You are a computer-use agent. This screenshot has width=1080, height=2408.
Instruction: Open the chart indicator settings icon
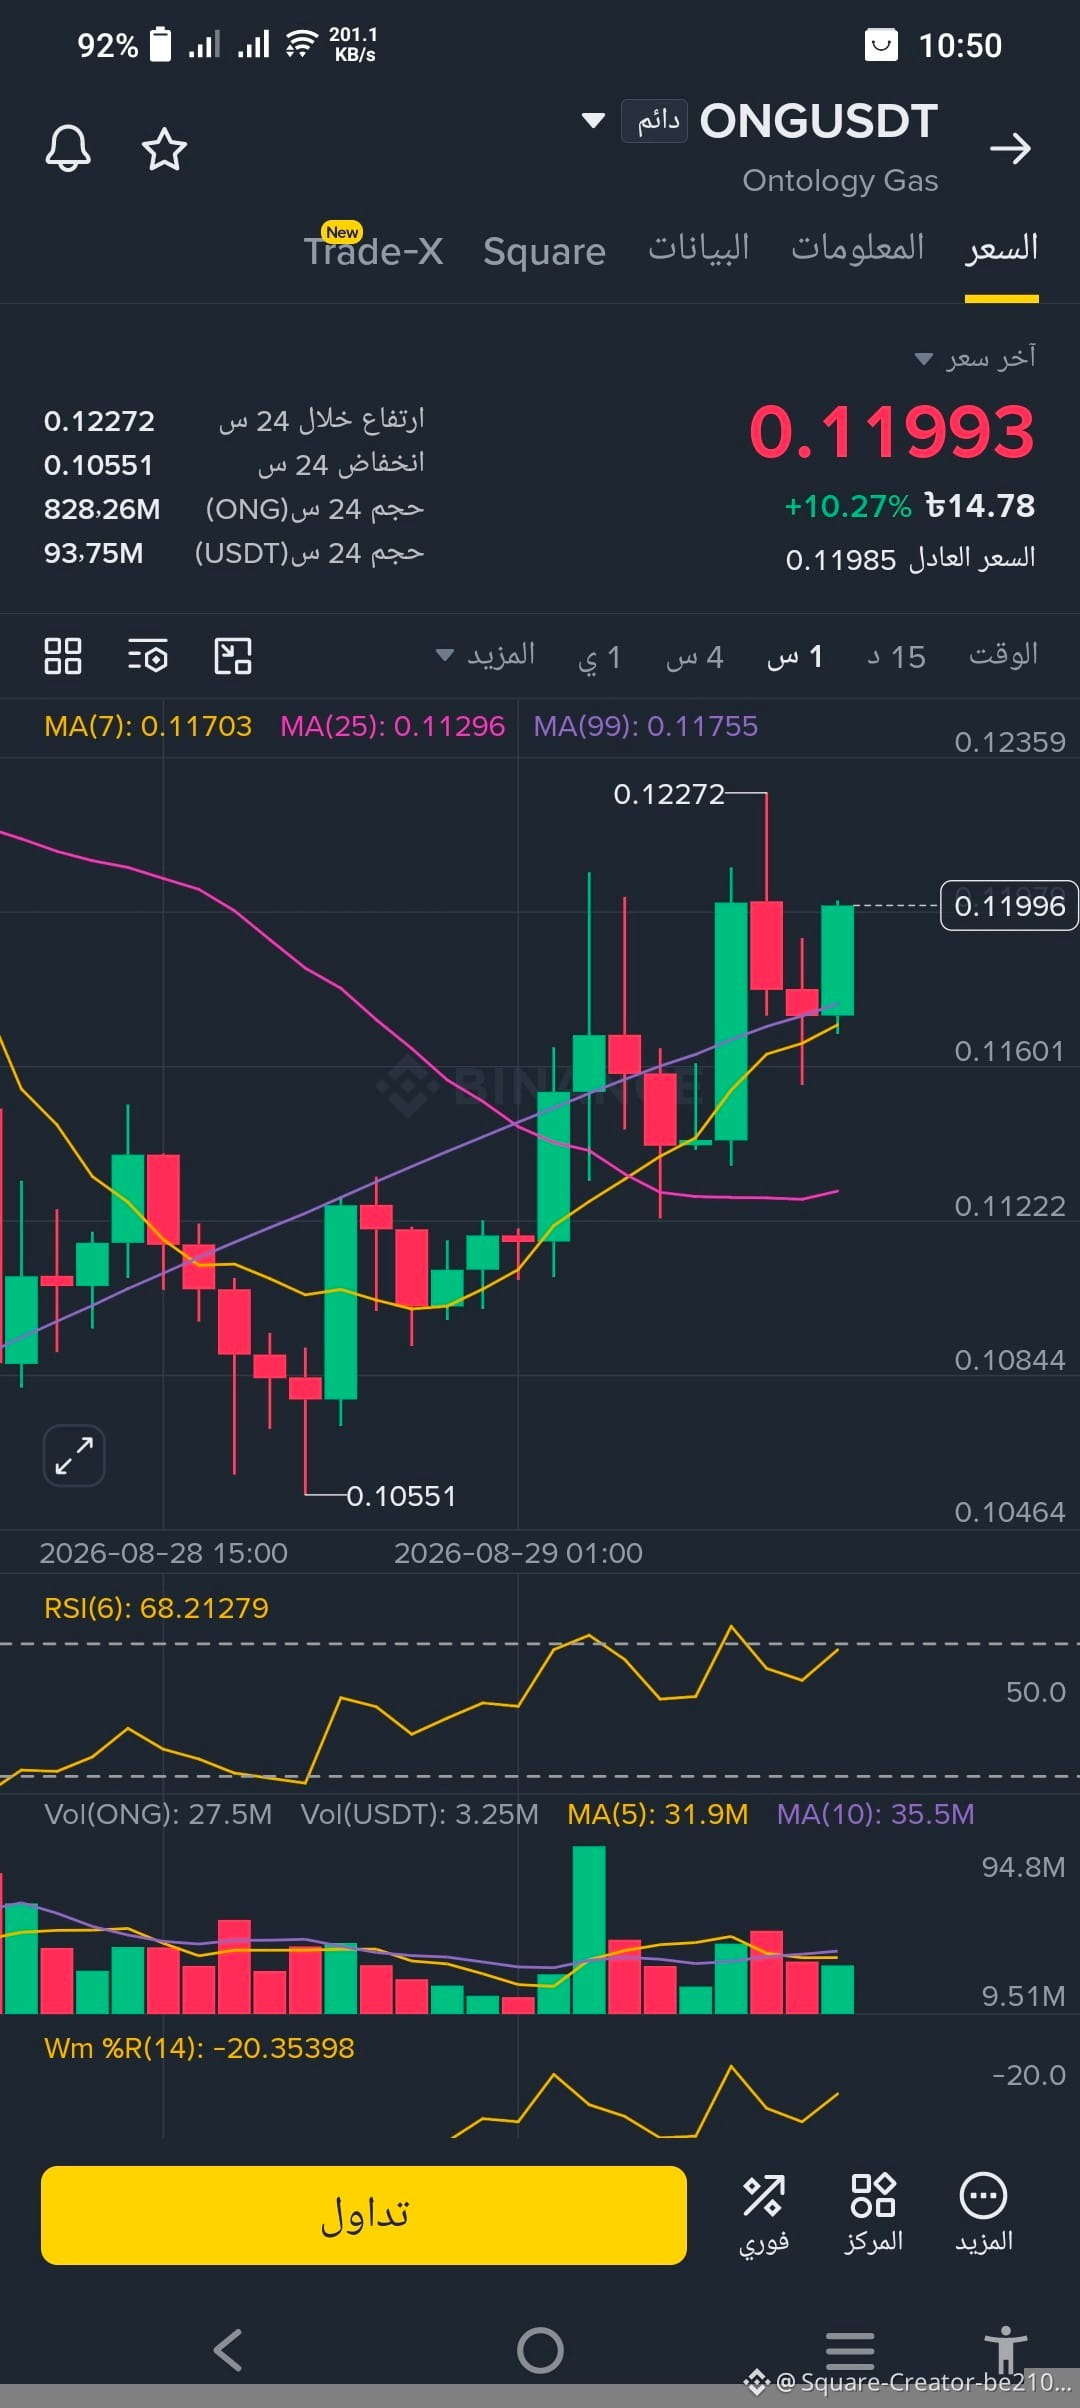148,656
